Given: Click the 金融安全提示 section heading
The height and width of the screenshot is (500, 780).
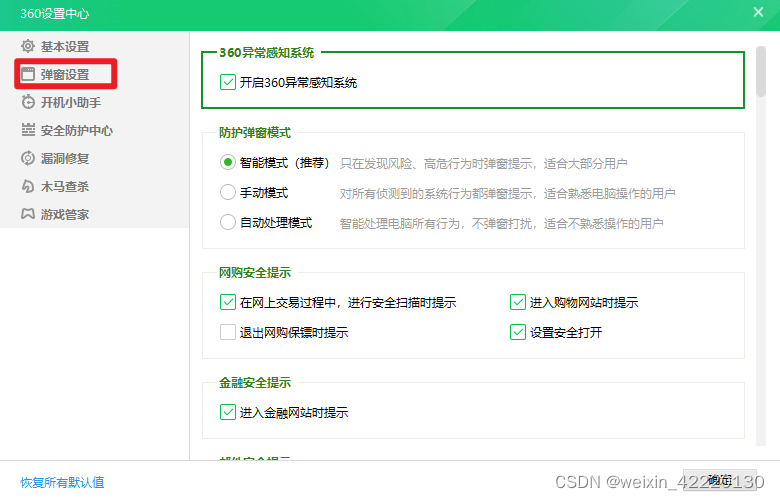Looking at the screenshot, I should [x=255, y=383].
